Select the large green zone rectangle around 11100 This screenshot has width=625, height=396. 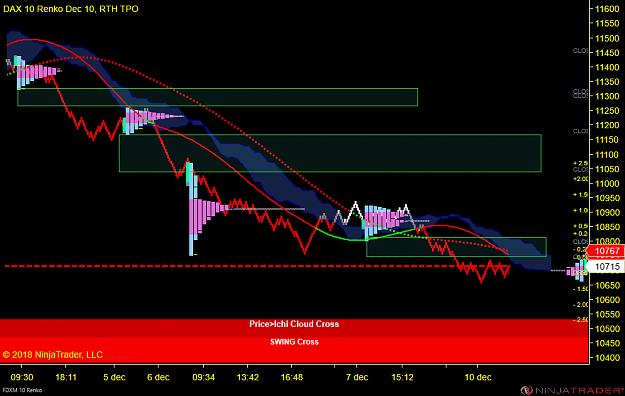tap(330, 153)
